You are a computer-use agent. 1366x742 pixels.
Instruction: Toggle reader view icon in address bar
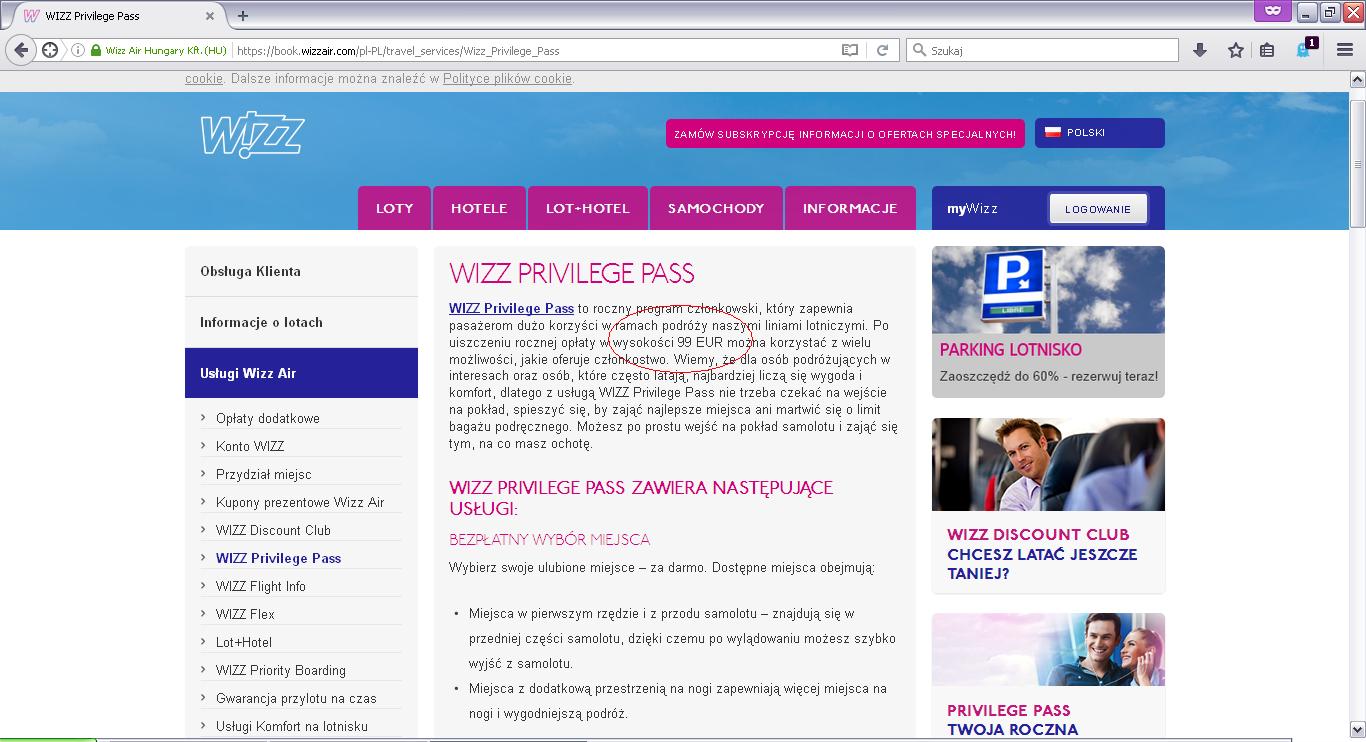[x=849, y=50]
